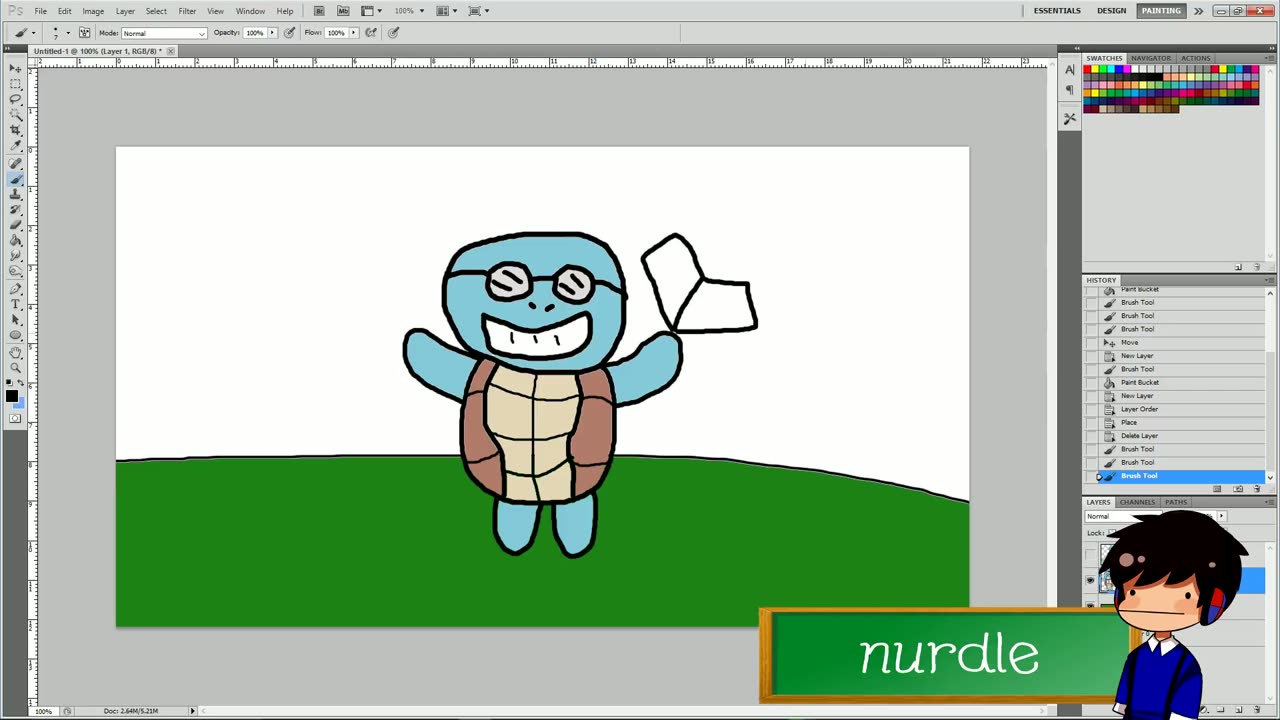The width and height of the screenshot is (1280, 720).
Task: Delete layer with Layers panel trash icon
Action: [1257, 710]
